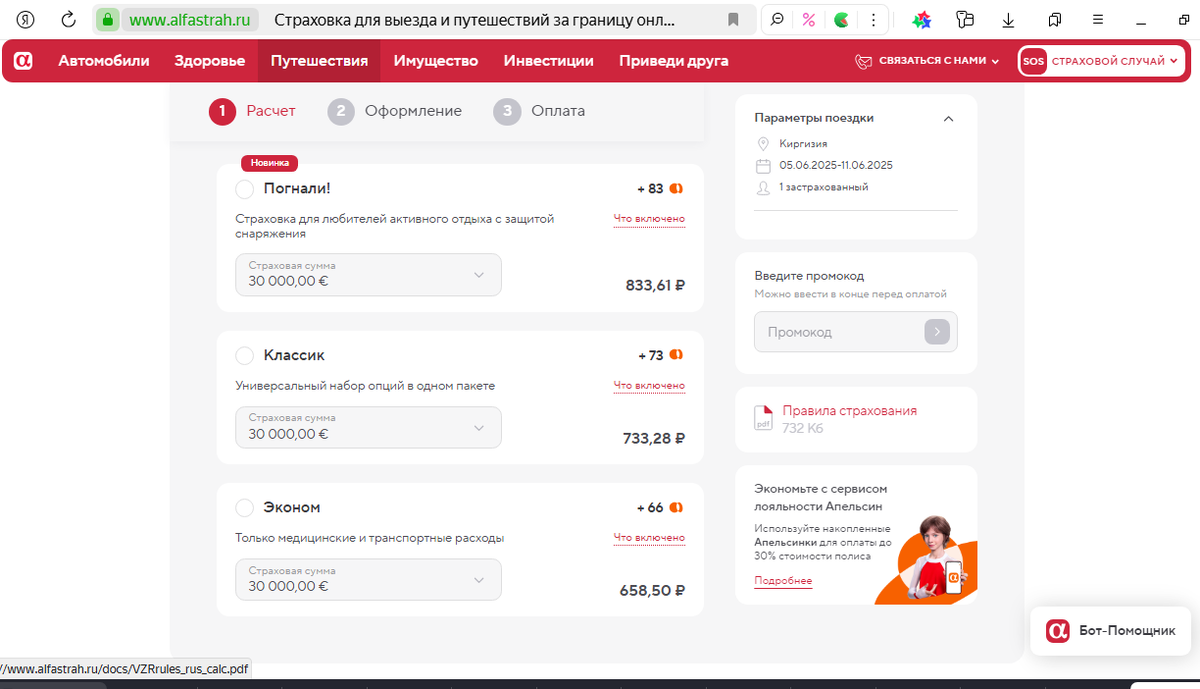Viewport: 1200px width, 689px height.
Task: Click the price 733,28 ₽
Action: (653, 438)
